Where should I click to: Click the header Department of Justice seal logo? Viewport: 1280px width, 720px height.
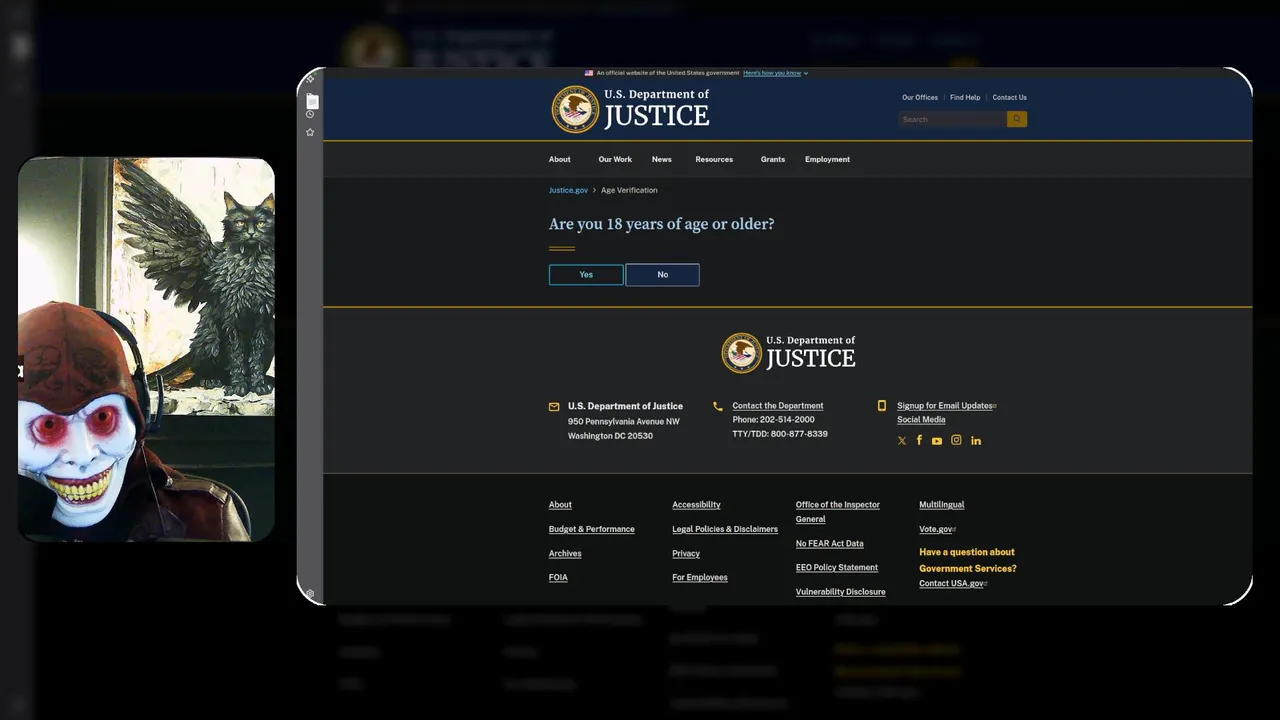pyautogui.click(x=575, y=109)
